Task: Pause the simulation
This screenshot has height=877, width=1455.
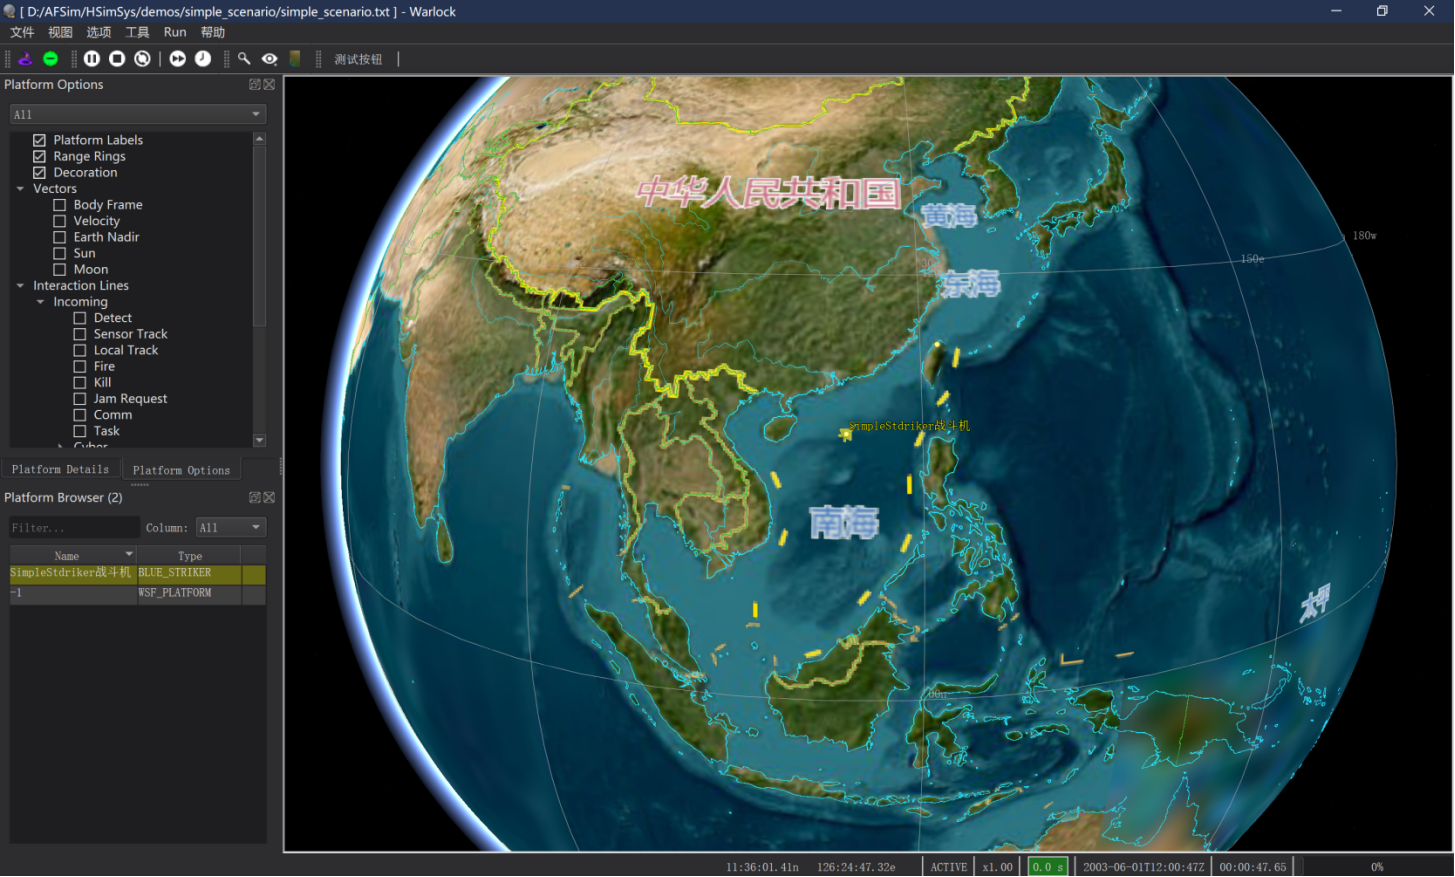Action: click(x=92, y=59)
